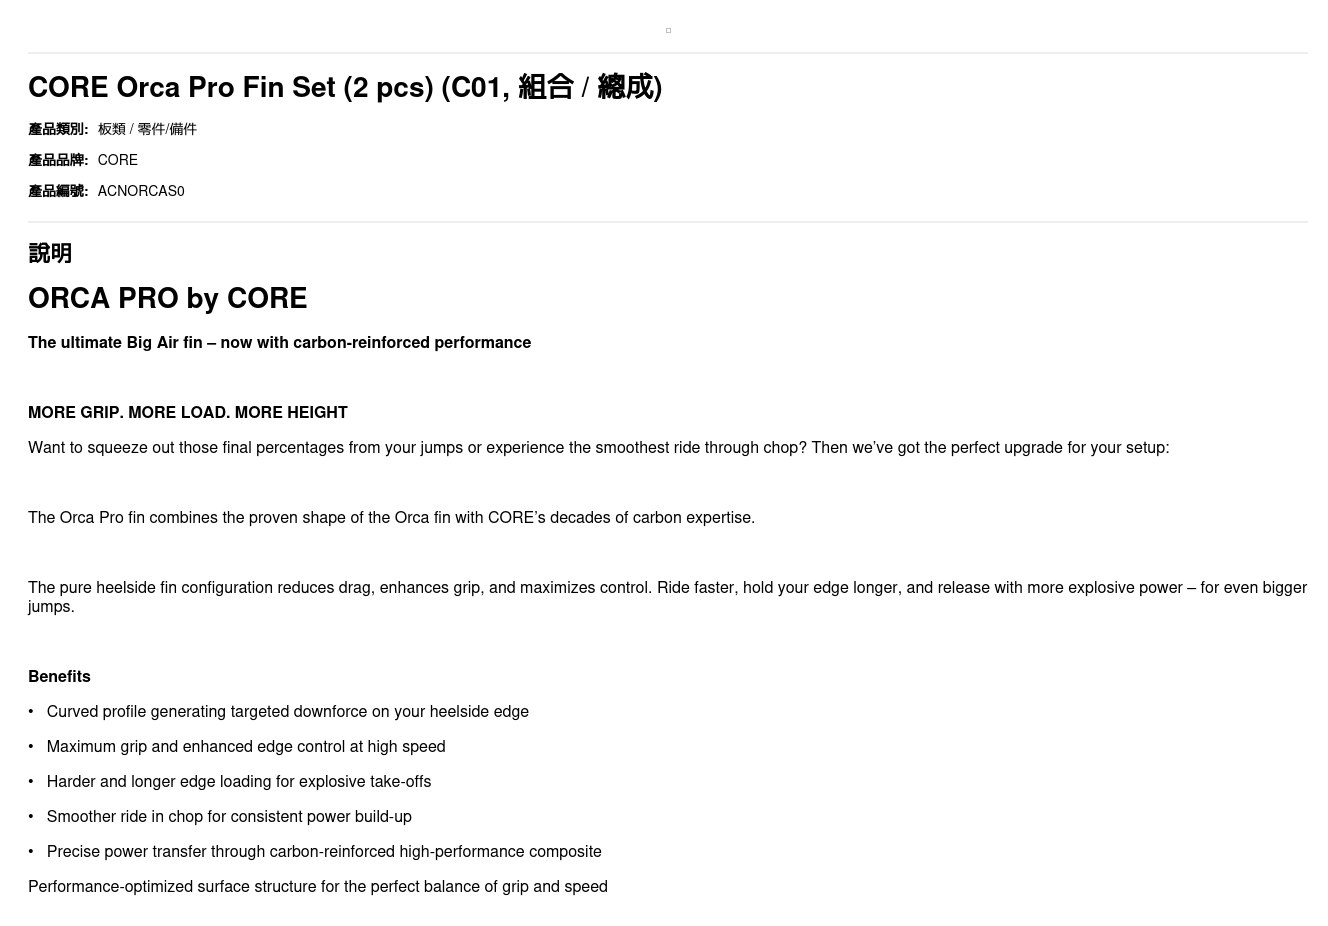Click the 'Maximum grip and enhanced edge control' bullet
1328x926 pixels.
click(245, 746)
